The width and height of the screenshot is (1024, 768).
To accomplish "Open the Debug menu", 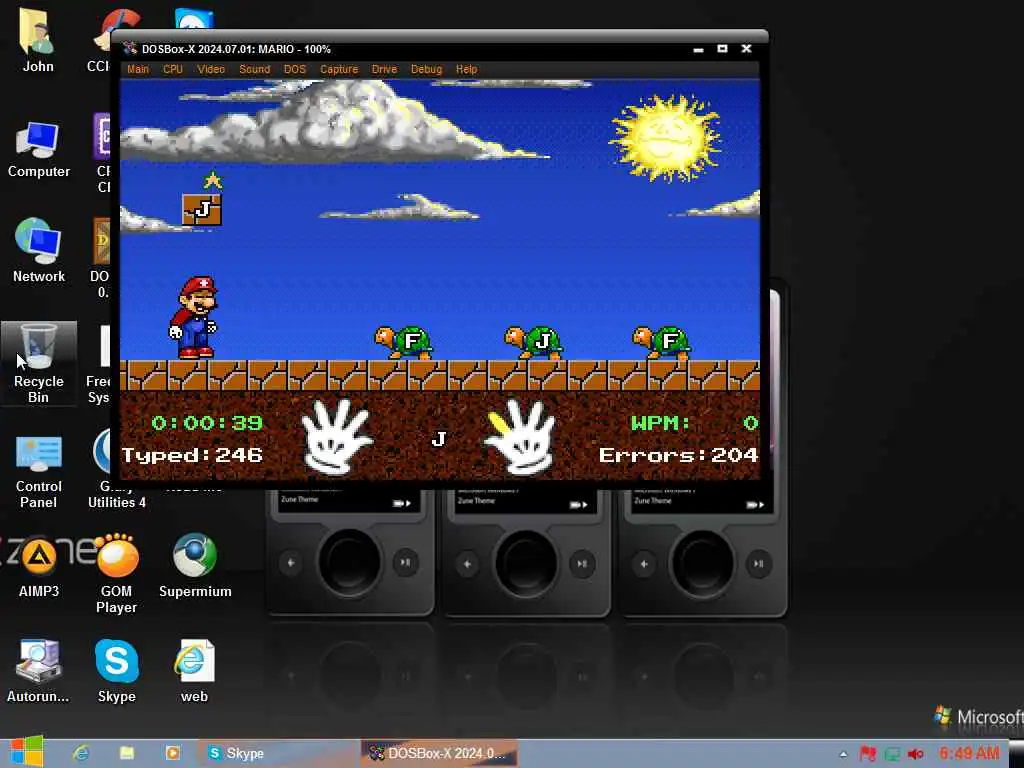I will [426, 69].
